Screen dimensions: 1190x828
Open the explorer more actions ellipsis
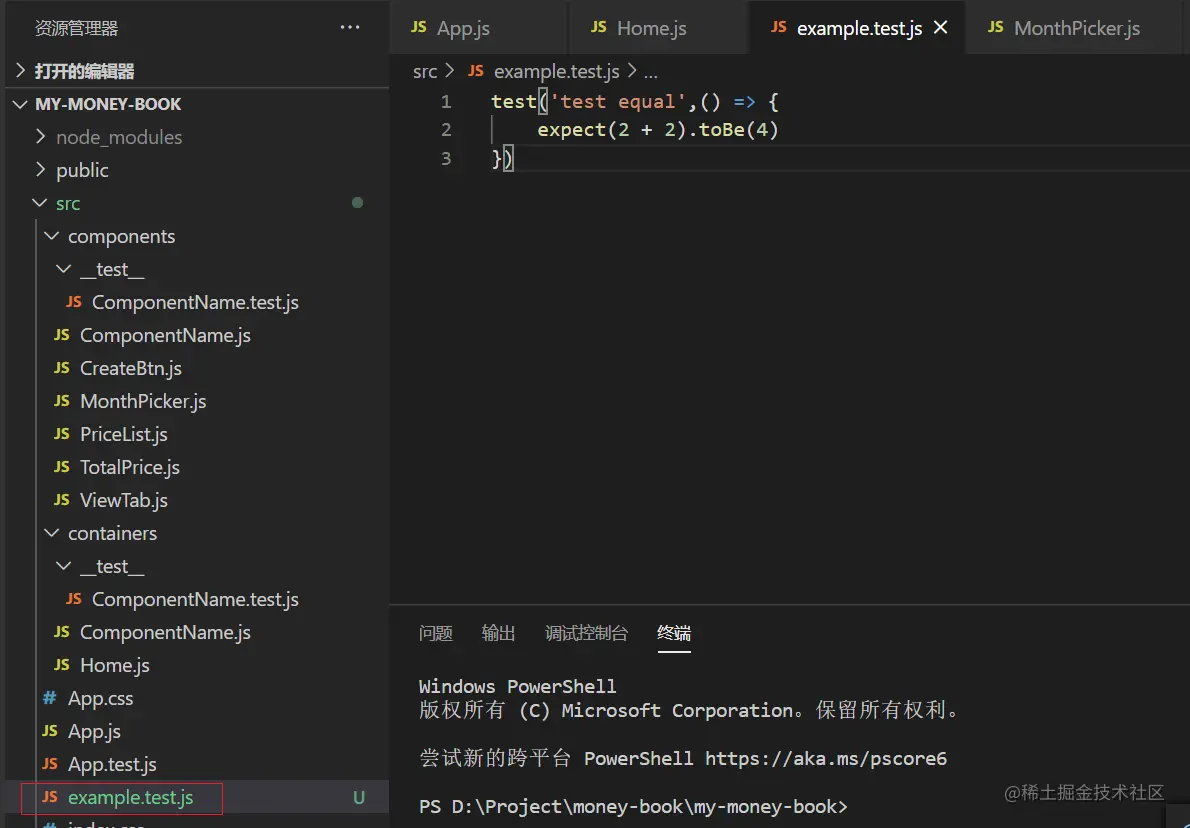[350, 27]
